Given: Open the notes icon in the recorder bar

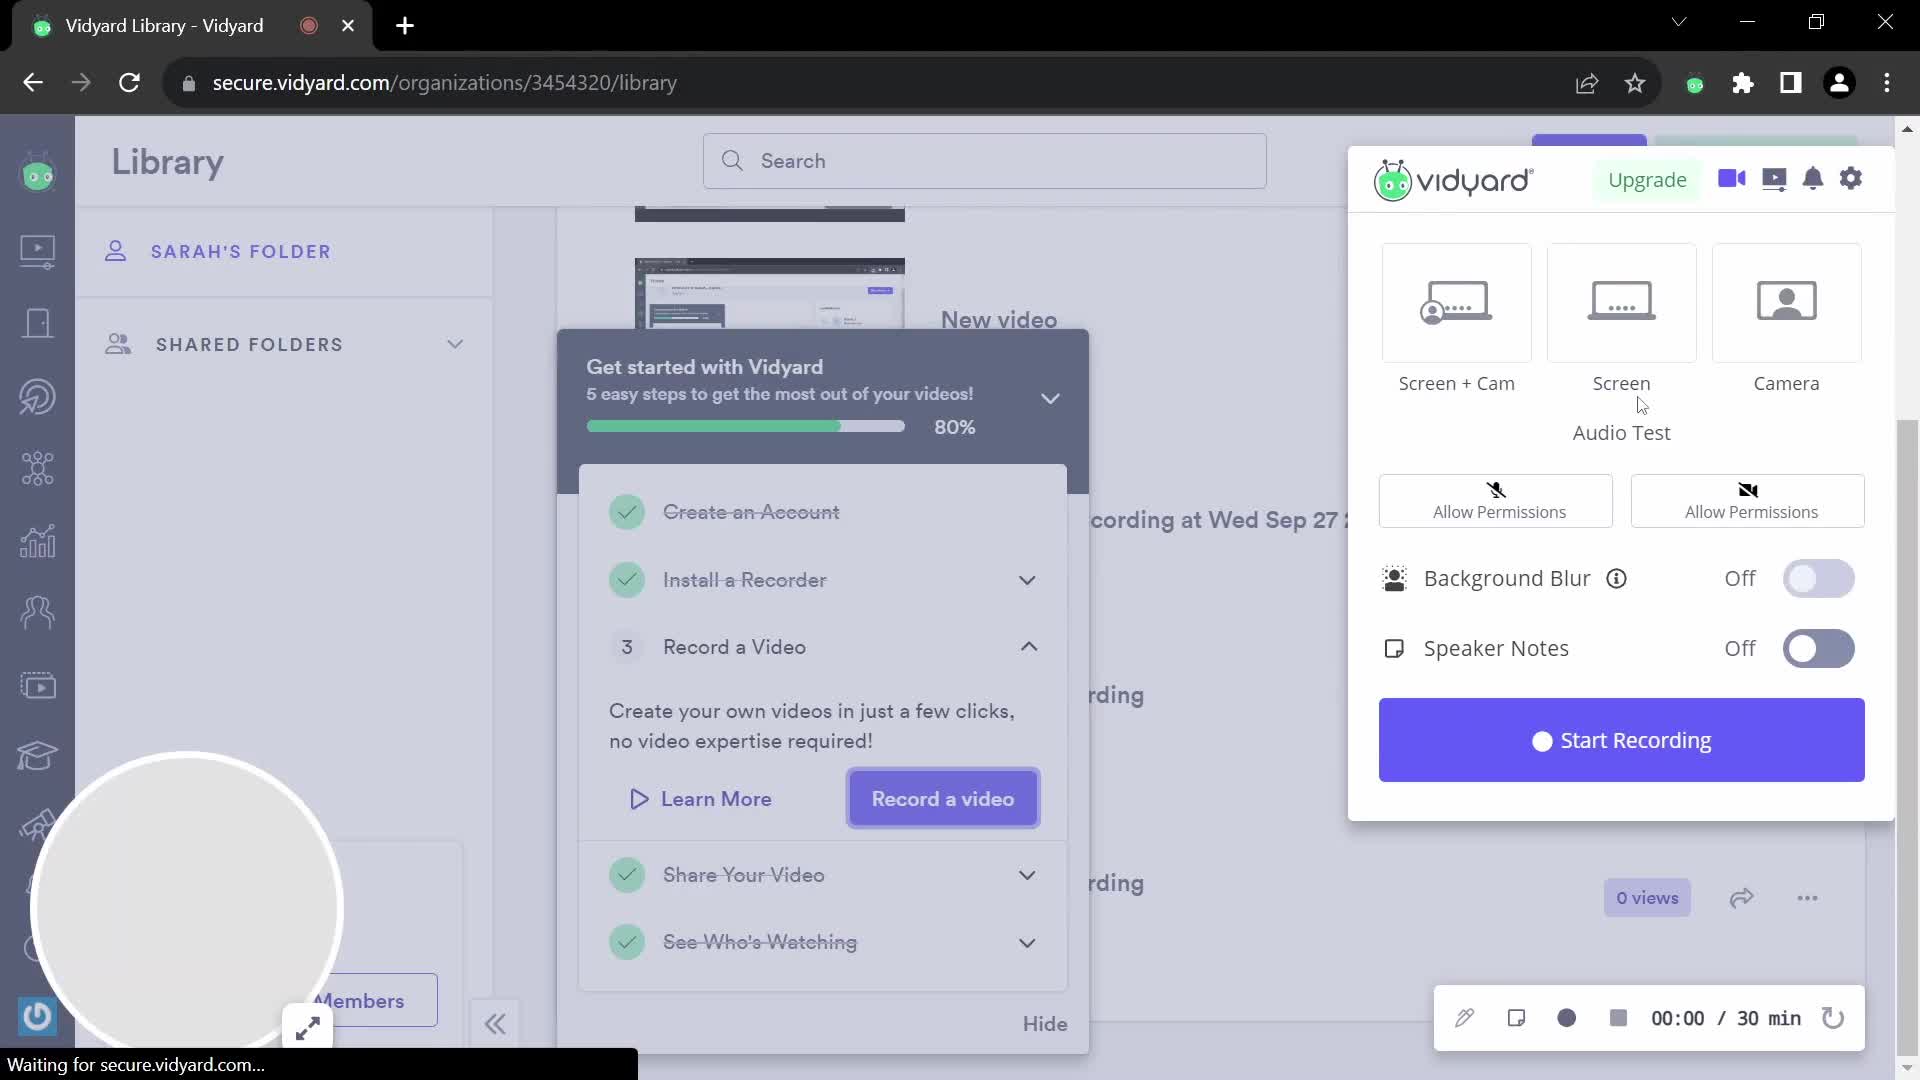Looking at the screenshot, I should tap(1516, 1018).
